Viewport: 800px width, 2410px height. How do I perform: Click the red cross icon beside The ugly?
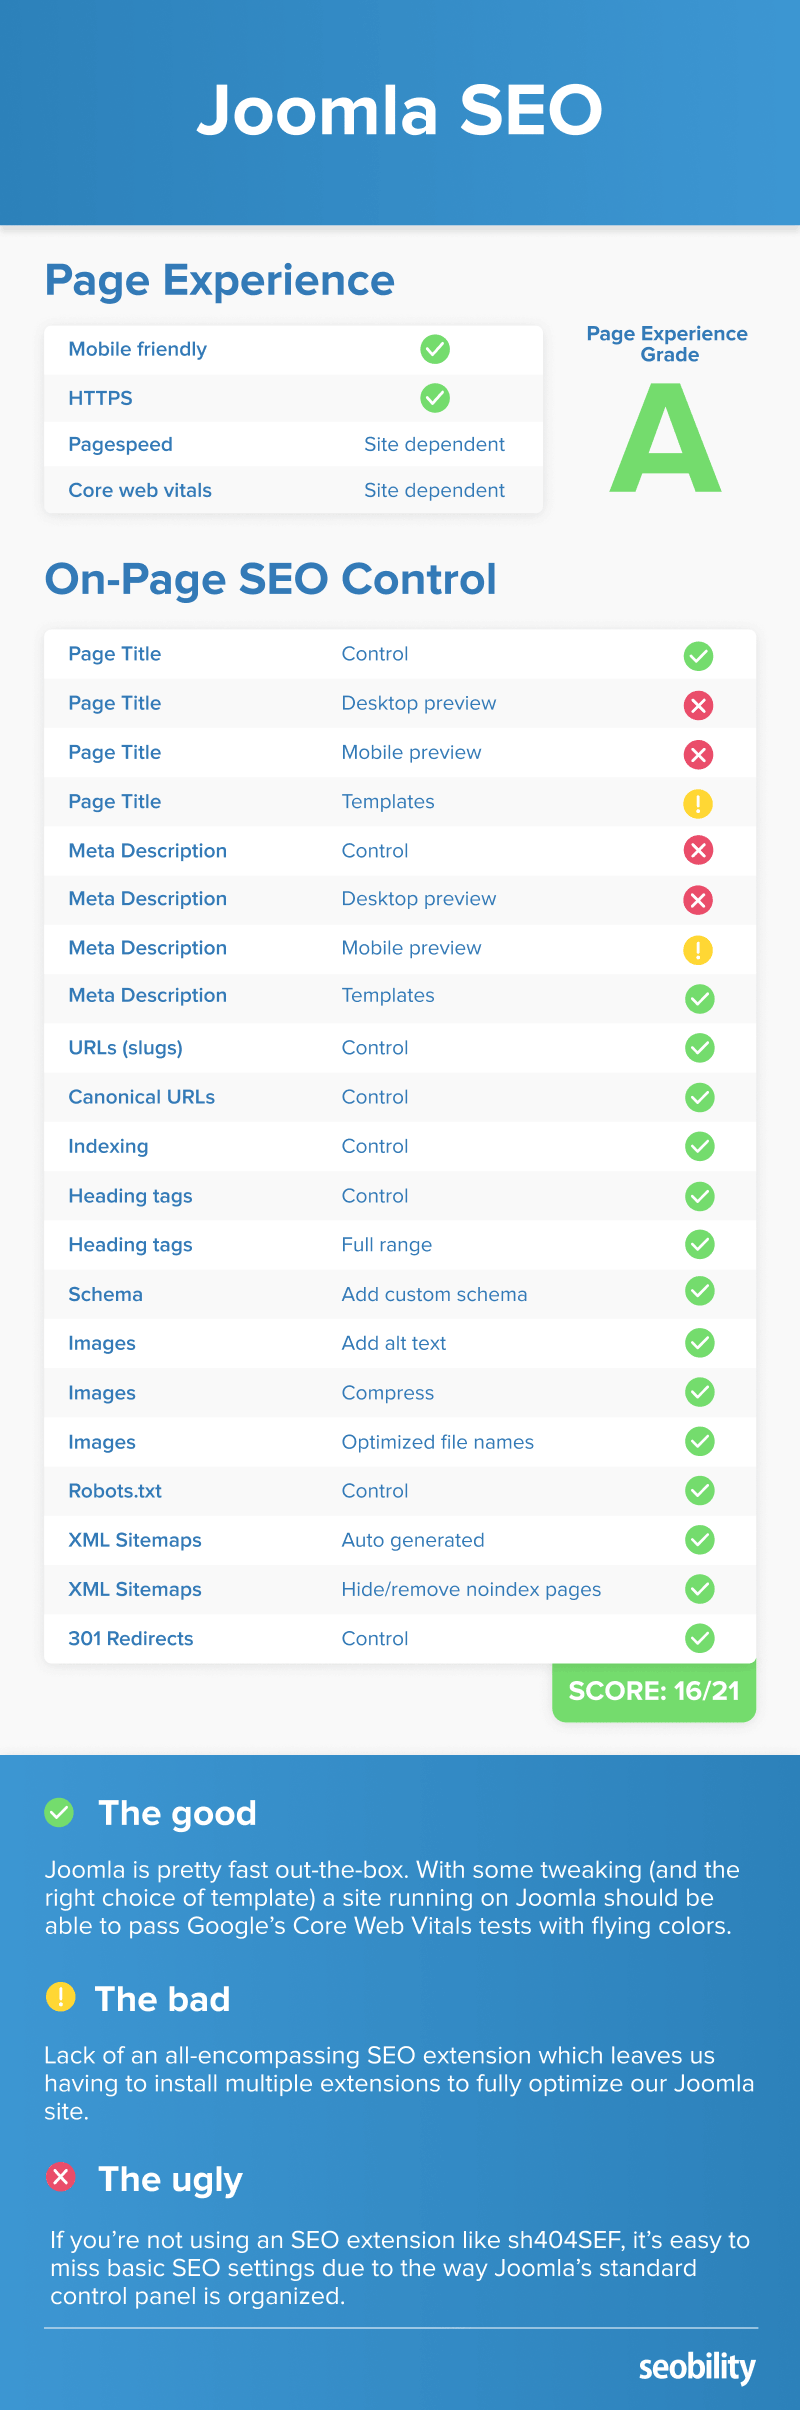61,2176
